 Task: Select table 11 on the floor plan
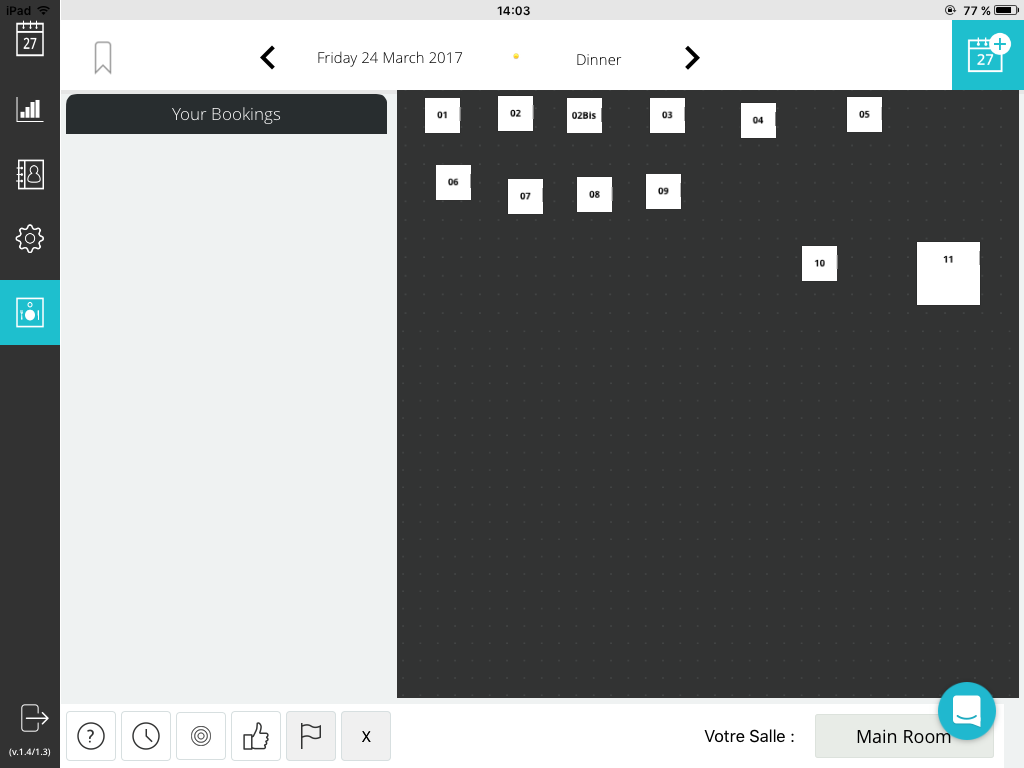(x=948, y=273)
